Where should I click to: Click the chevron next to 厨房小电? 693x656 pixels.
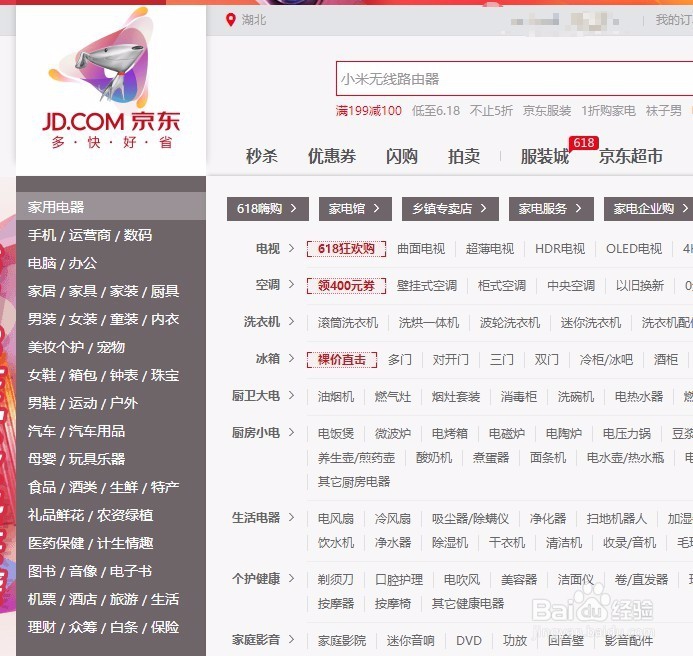click(x=291, y=433)
